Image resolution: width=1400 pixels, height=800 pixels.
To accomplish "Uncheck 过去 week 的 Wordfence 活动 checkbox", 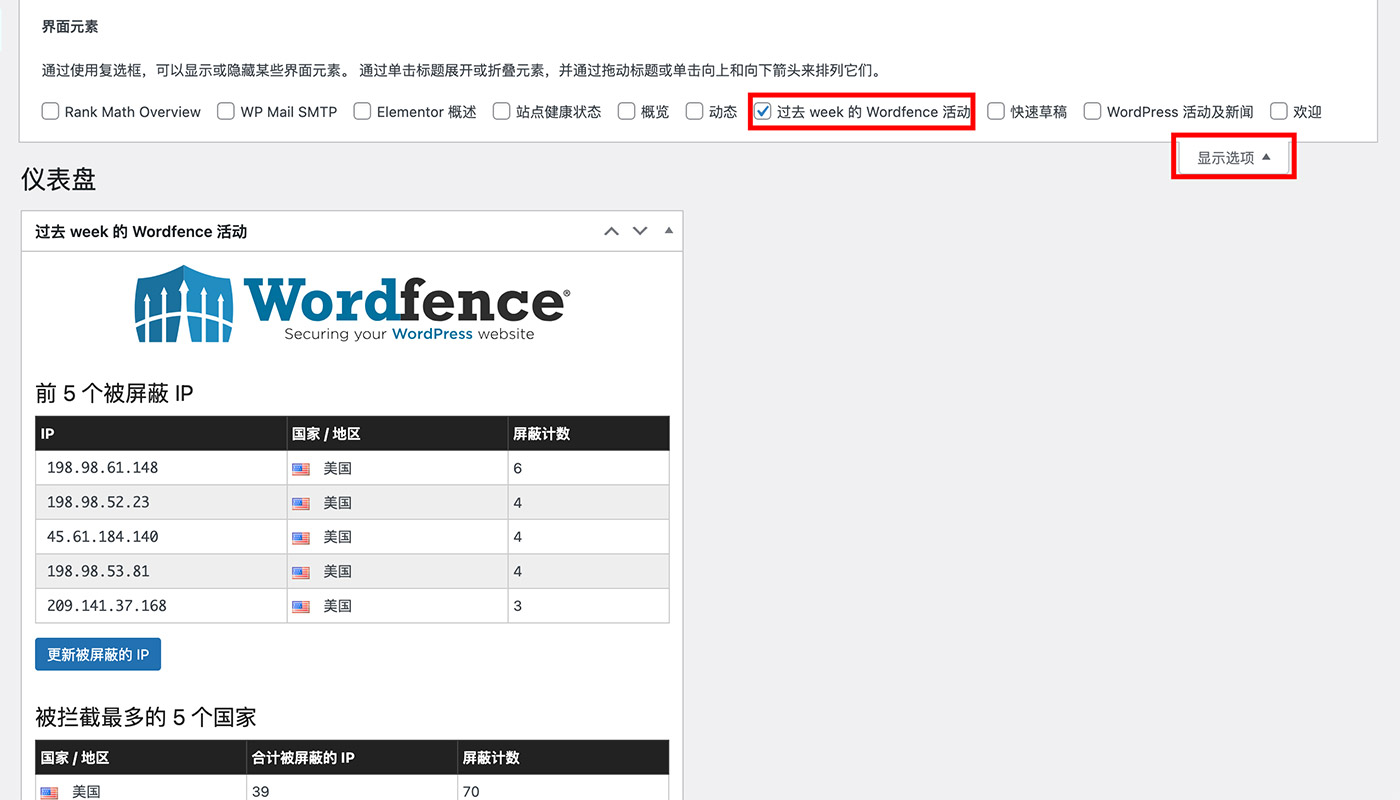I will coord(763,111).
